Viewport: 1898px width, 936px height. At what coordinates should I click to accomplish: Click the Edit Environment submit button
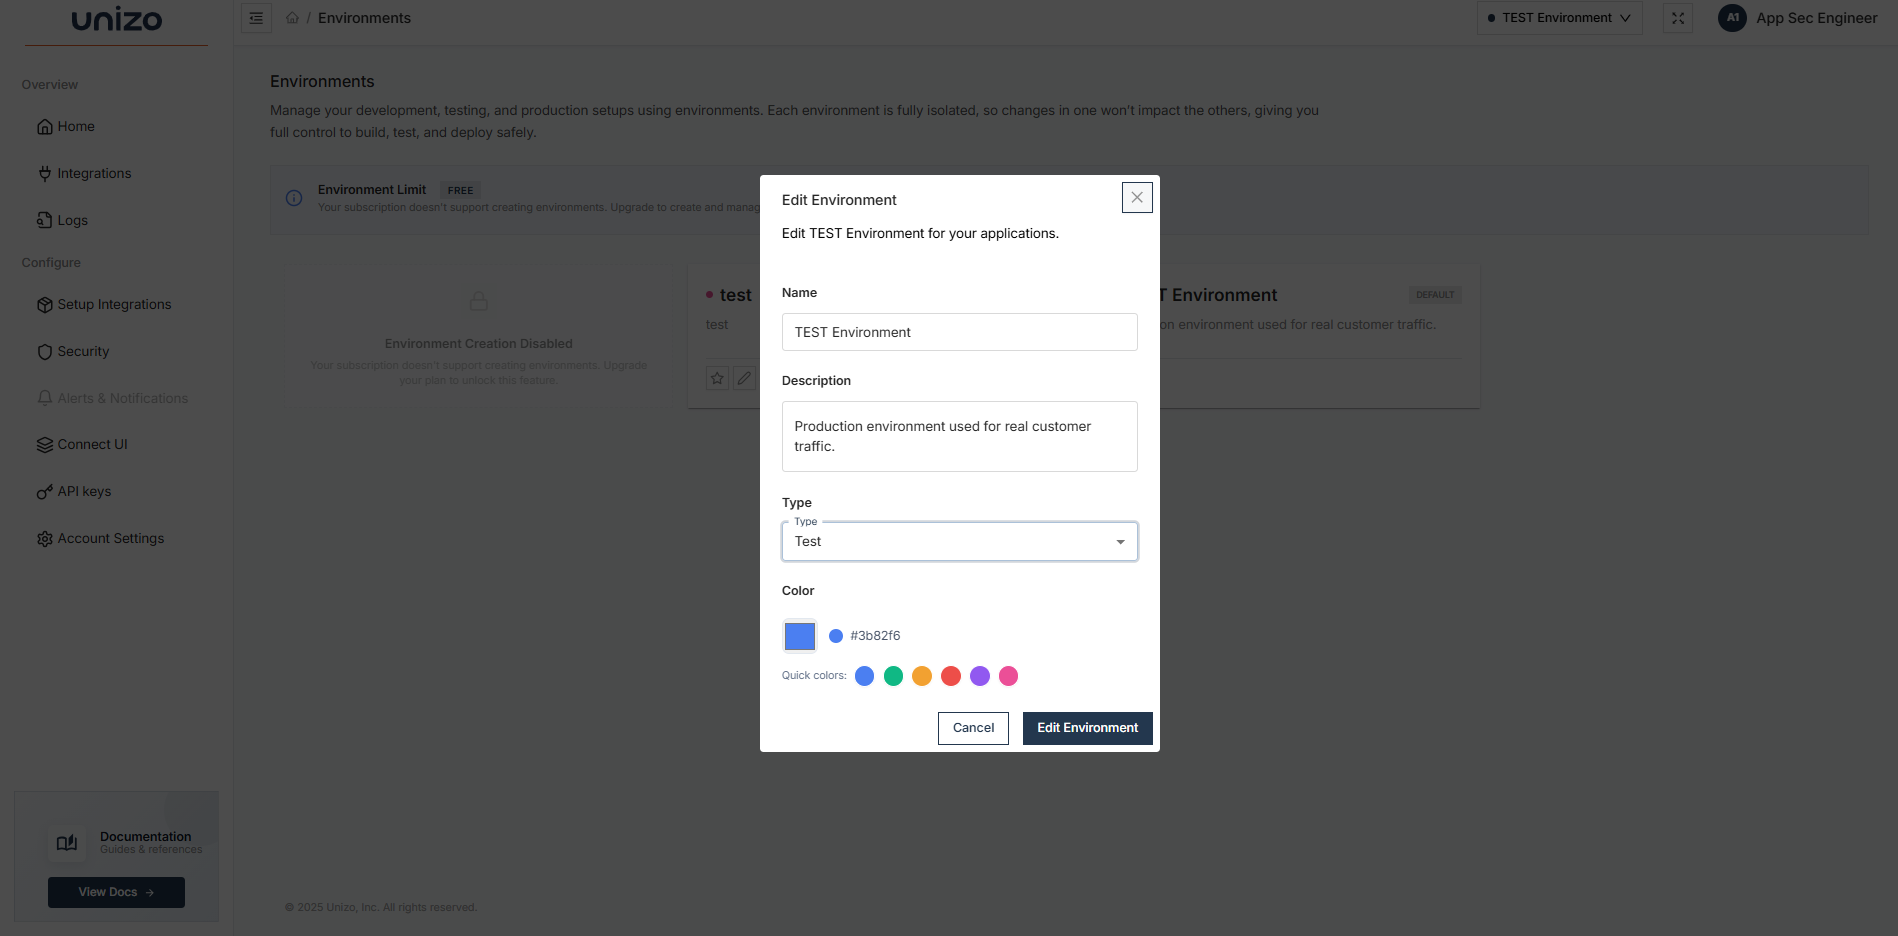(x=1086, y=728)
